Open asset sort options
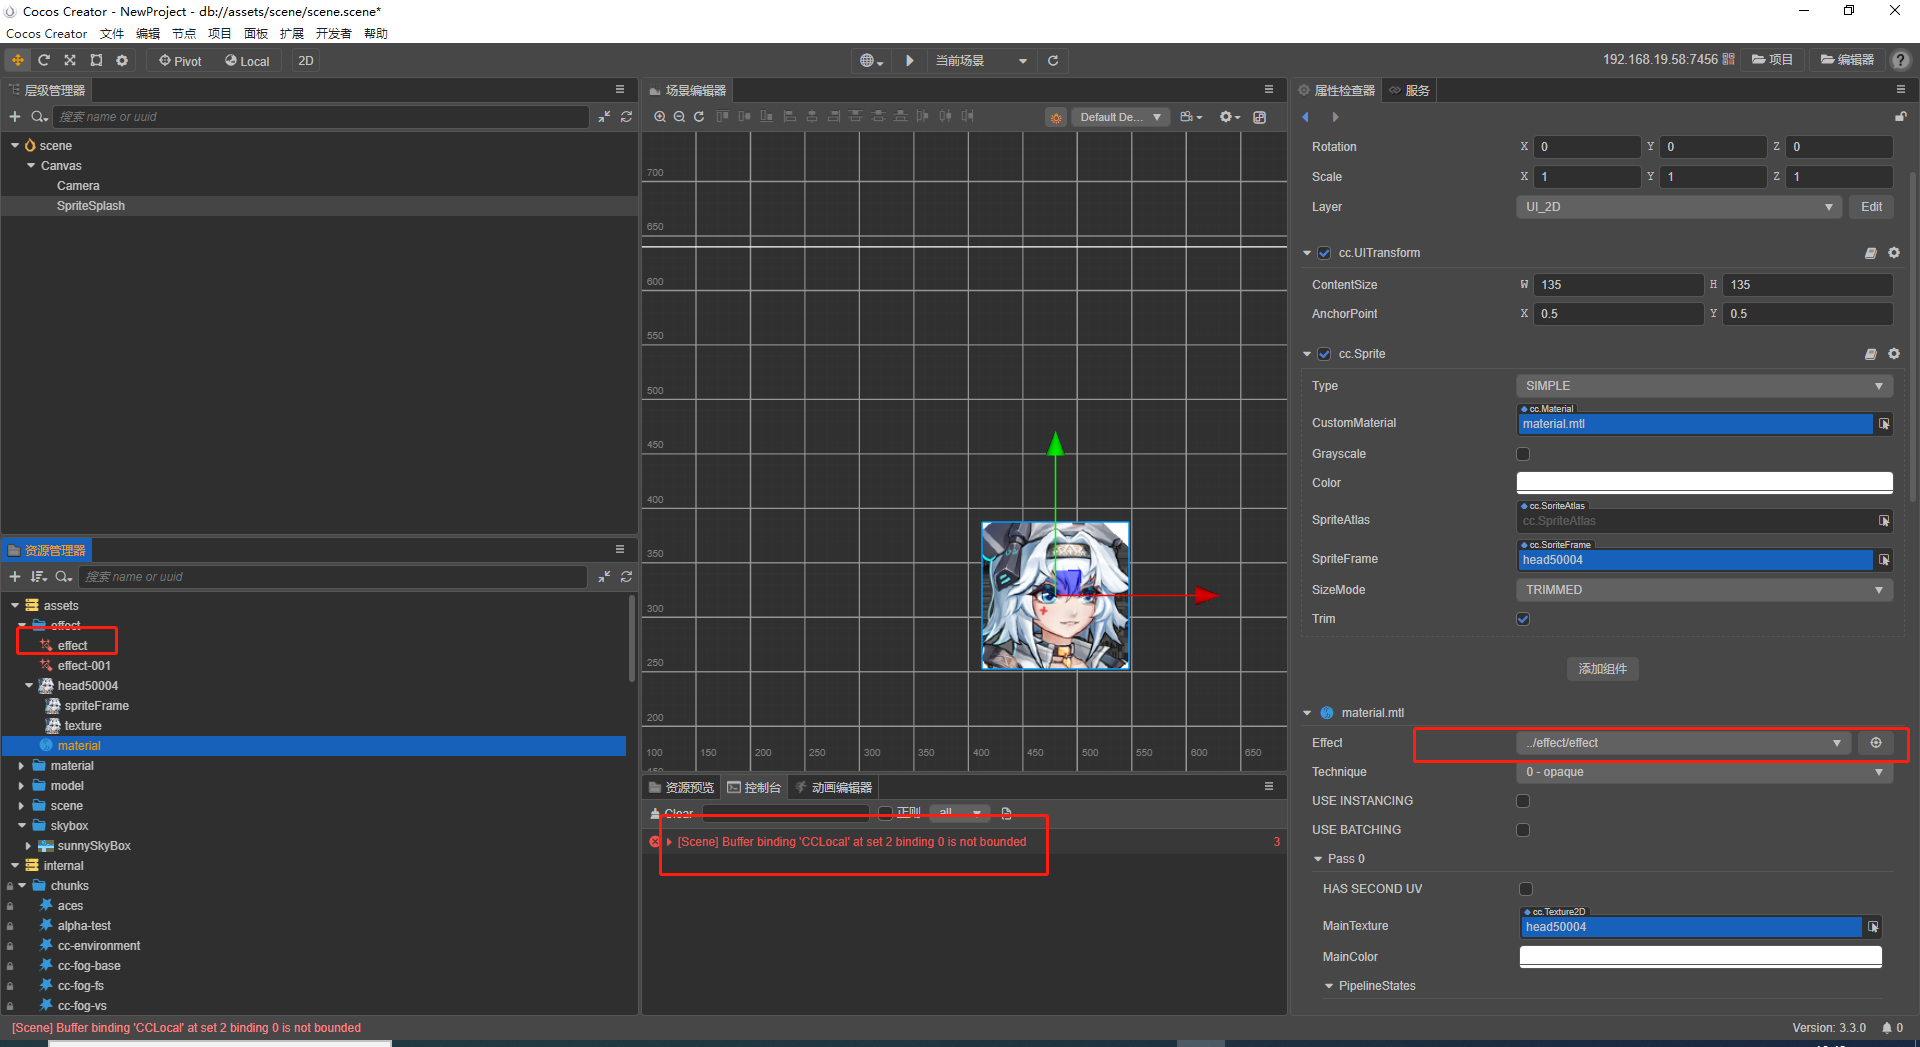Screen dimensions: 1920x1047 point(39,577)
